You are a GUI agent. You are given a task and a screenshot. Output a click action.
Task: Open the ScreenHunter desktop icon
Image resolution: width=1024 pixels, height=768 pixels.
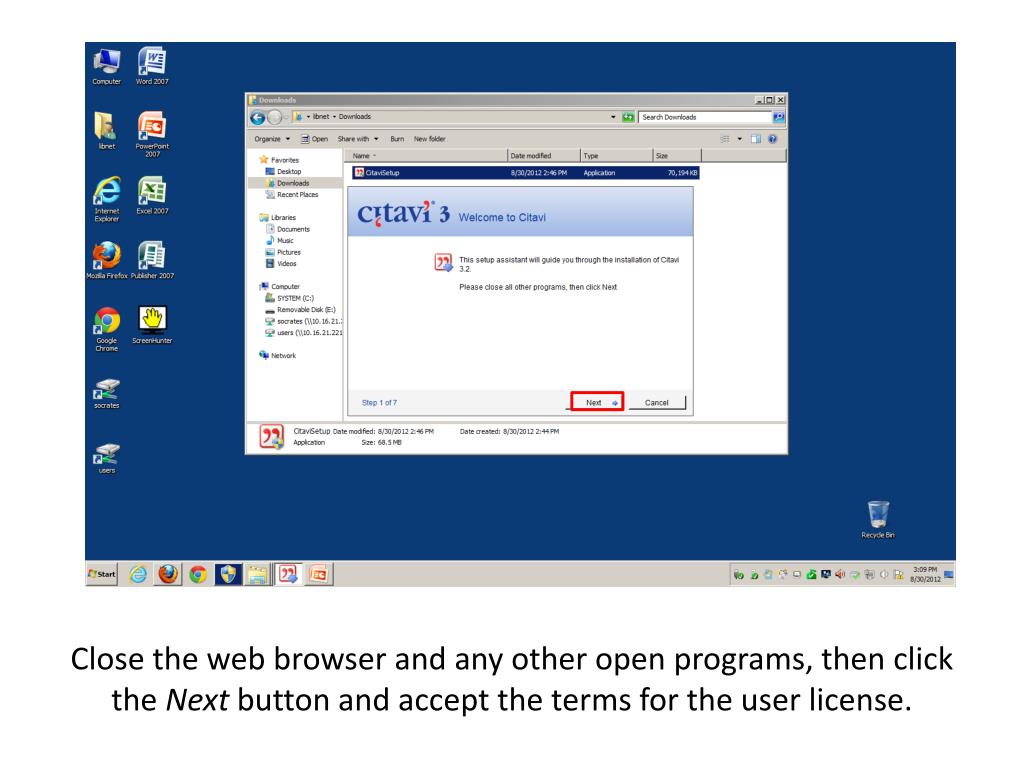152,325
